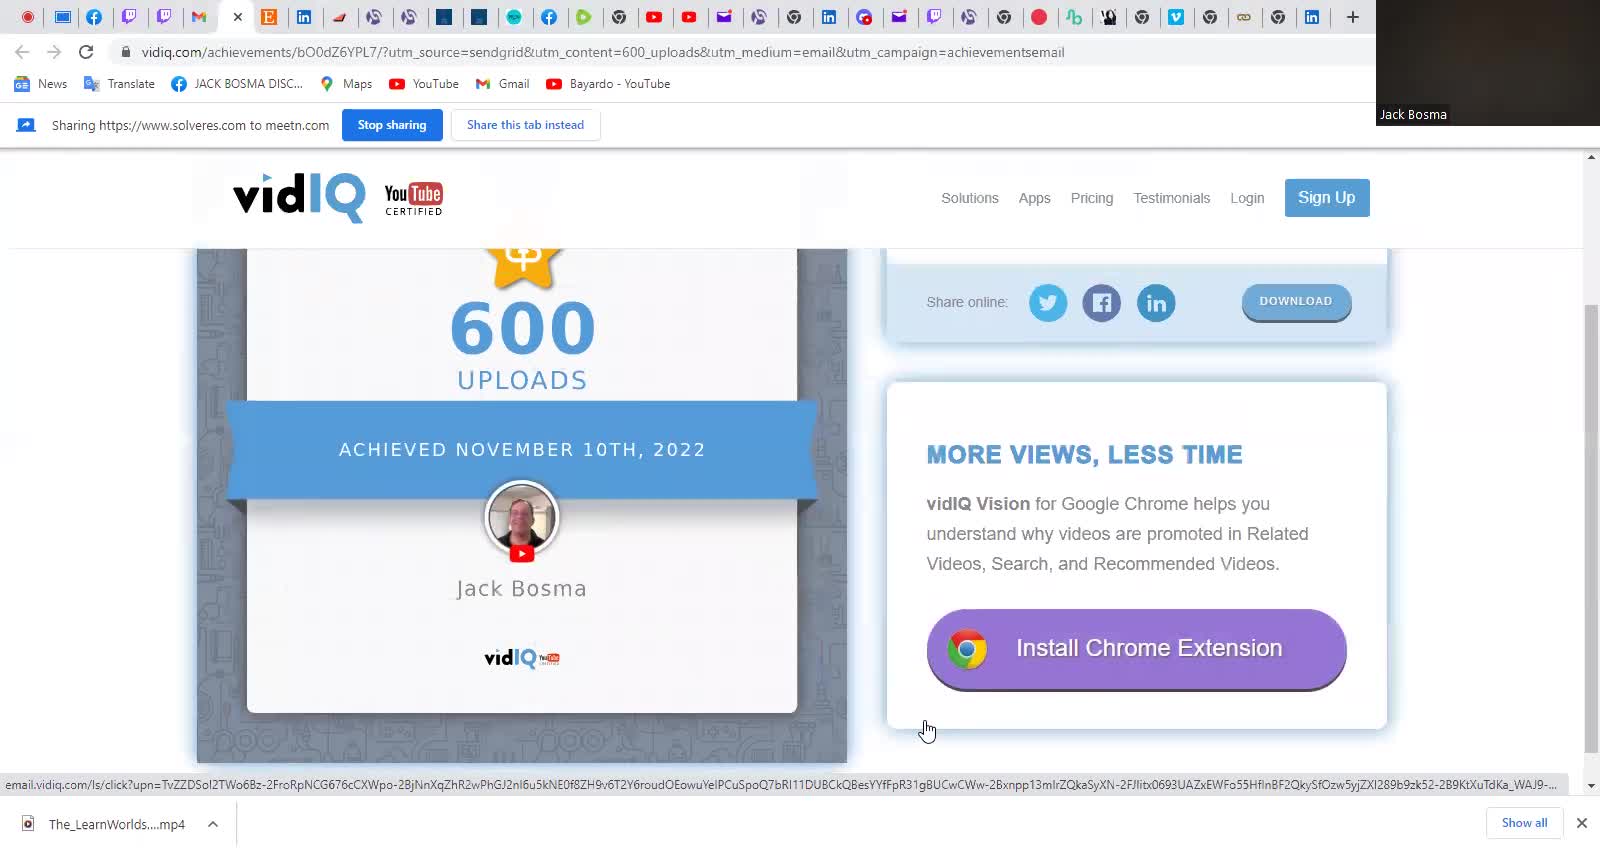This screenshot has width=1600, height=852.
Task: Switch to the teal circle icon tab
Action: tap(513, 17)
